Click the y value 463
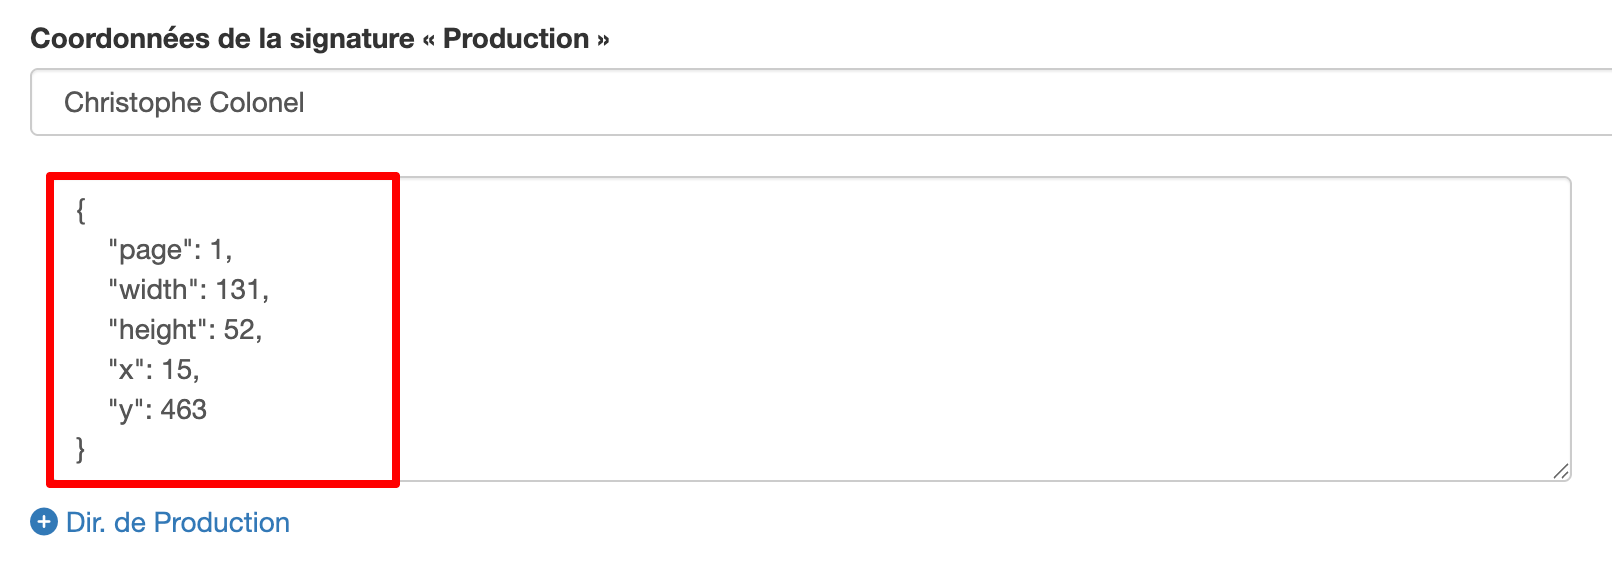 pos(184,410)
